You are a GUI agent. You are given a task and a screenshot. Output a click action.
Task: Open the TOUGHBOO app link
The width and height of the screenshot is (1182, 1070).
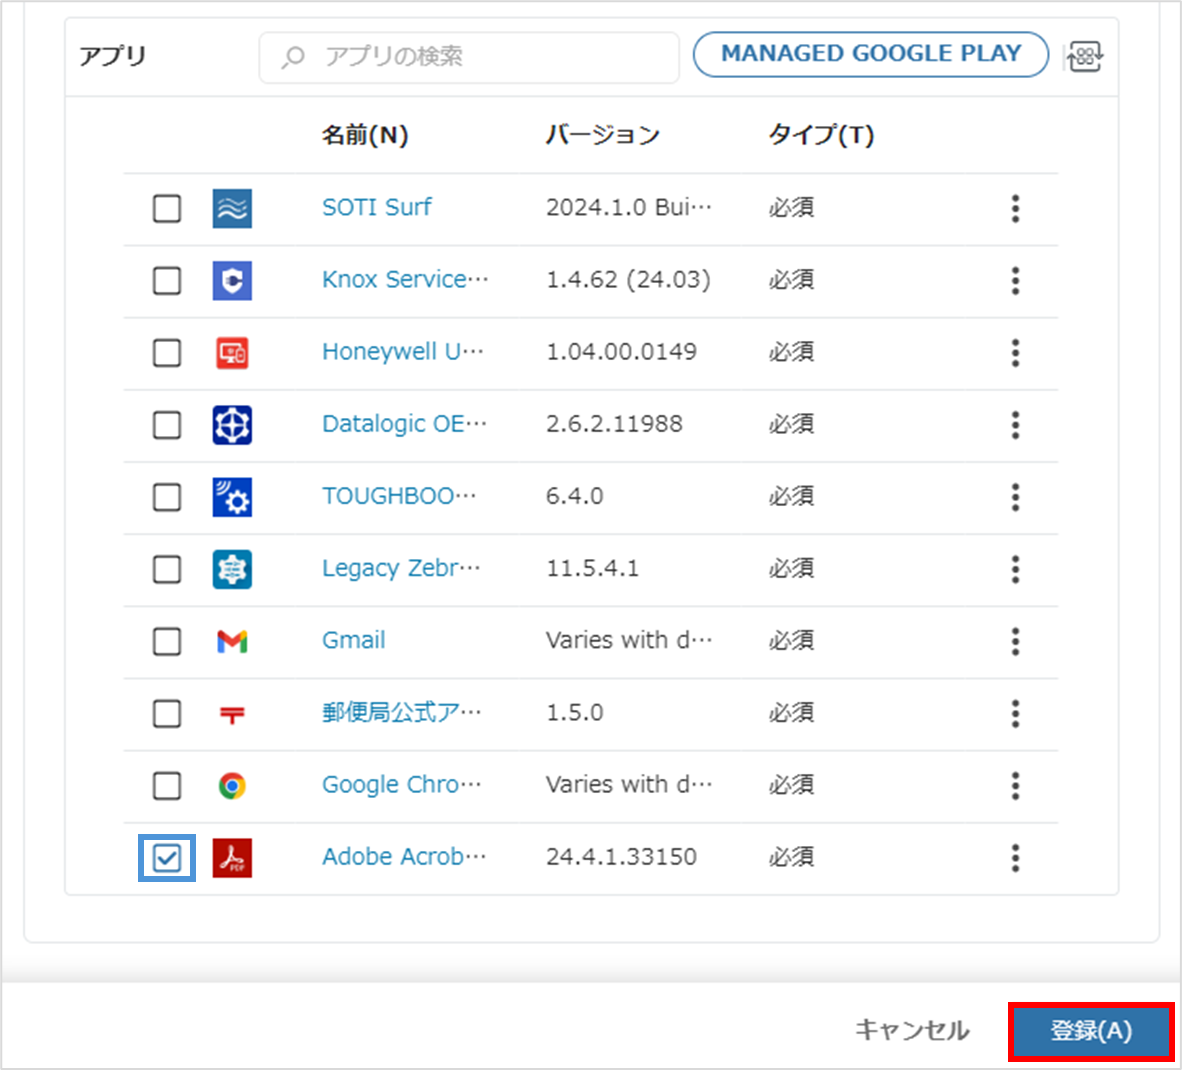coord(399,496)
